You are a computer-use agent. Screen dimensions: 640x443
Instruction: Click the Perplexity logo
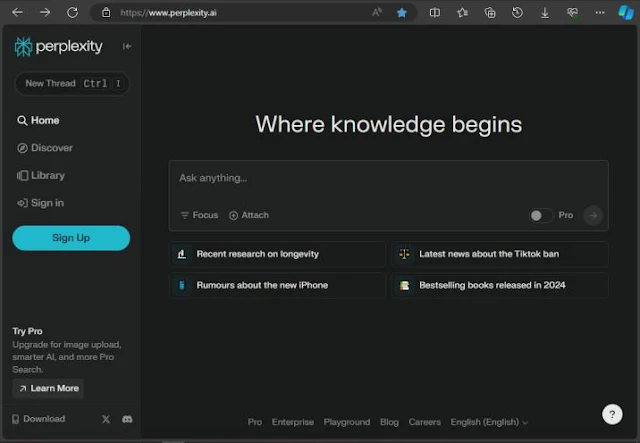pyautogui.click(x=58, y=47)
